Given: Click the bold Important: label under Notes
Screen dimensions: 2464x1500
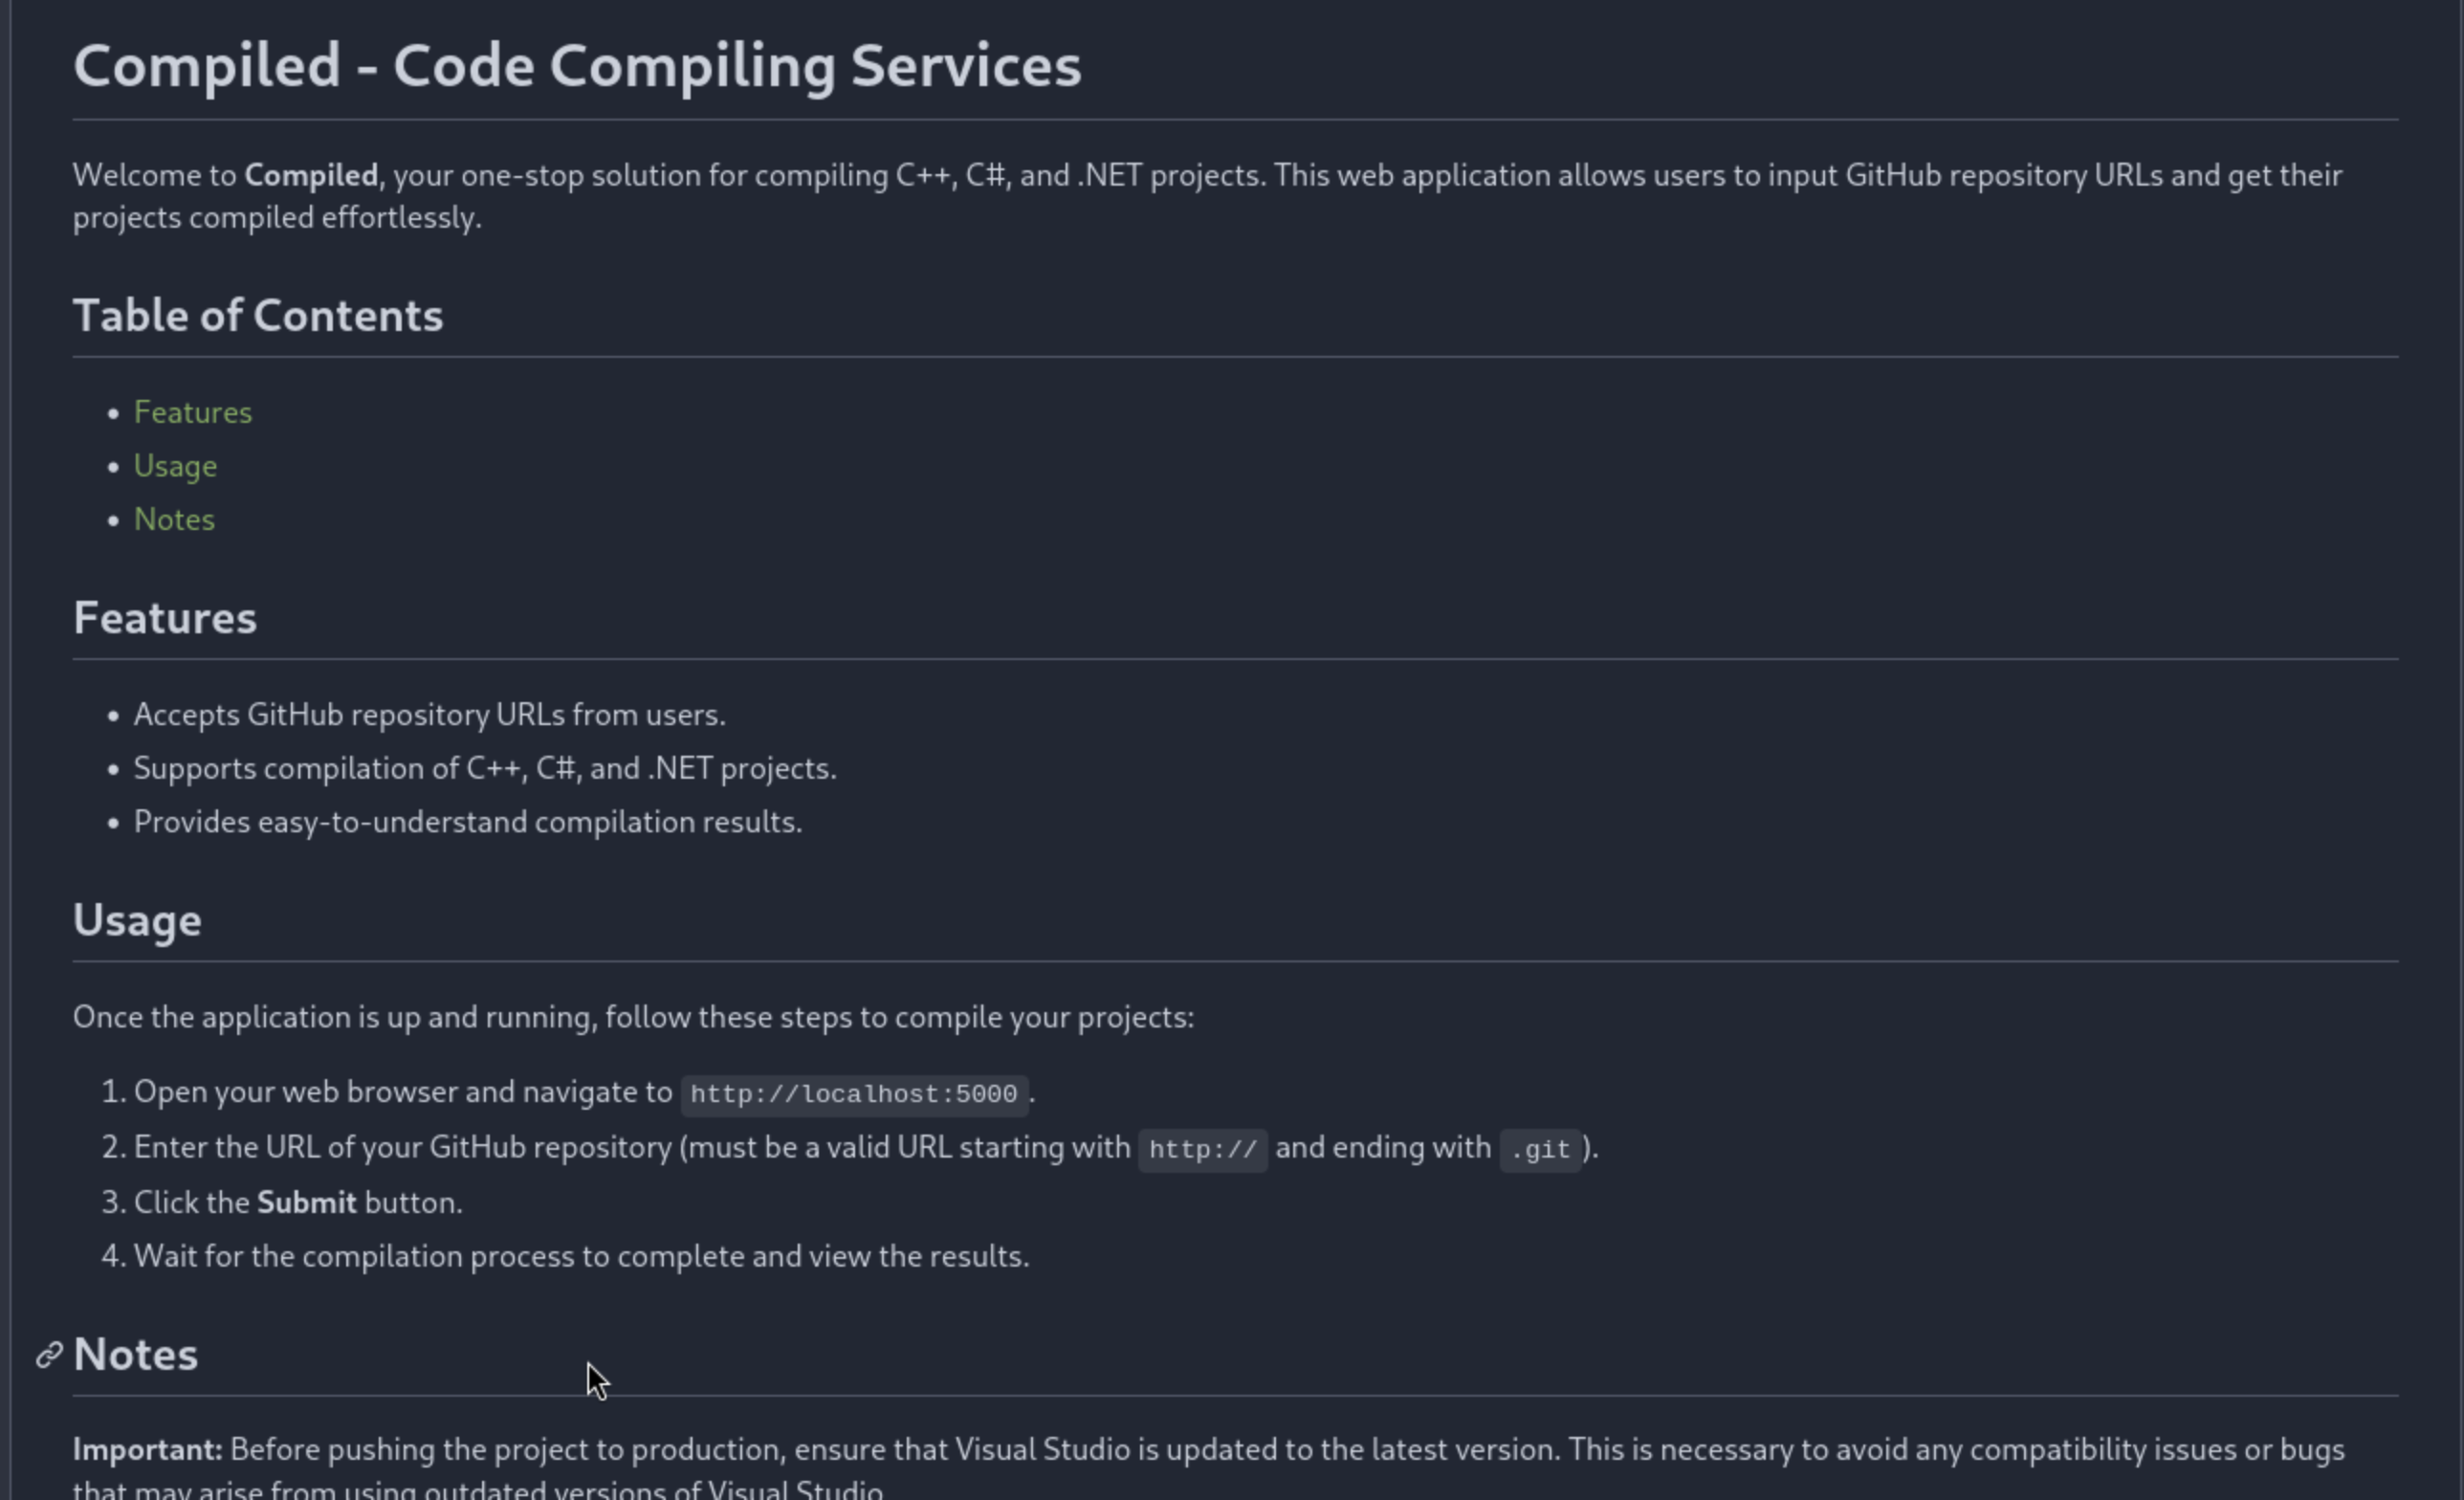Looking at the screenshot, I should click(x=148, y=1449).
